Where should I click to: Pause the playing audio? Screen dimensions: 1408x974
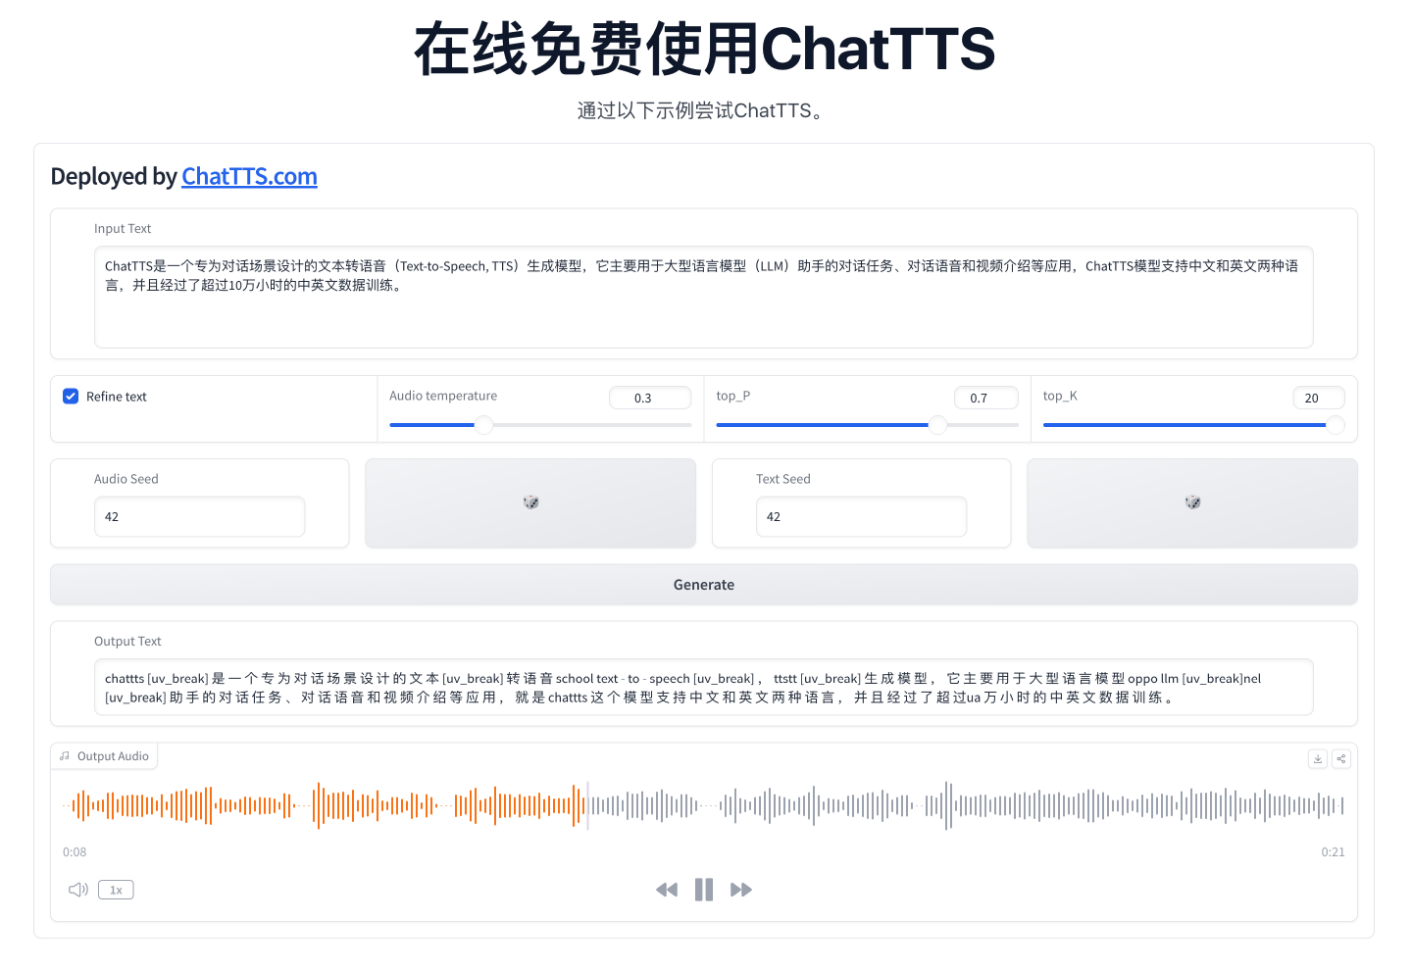(704, 889)
